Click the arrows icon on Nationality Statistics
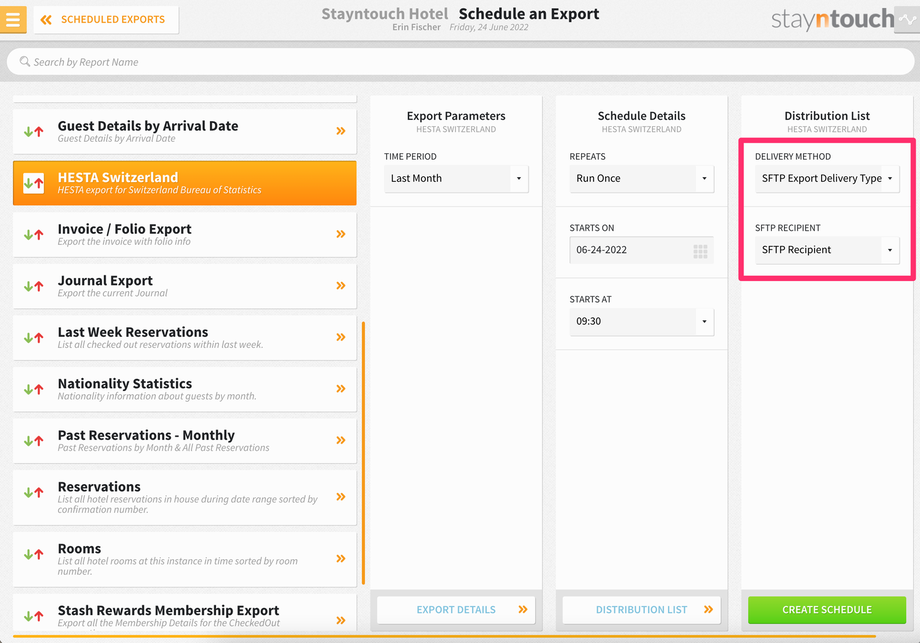The width and height of the screenshot is (920, 643). tap(33, 389)
